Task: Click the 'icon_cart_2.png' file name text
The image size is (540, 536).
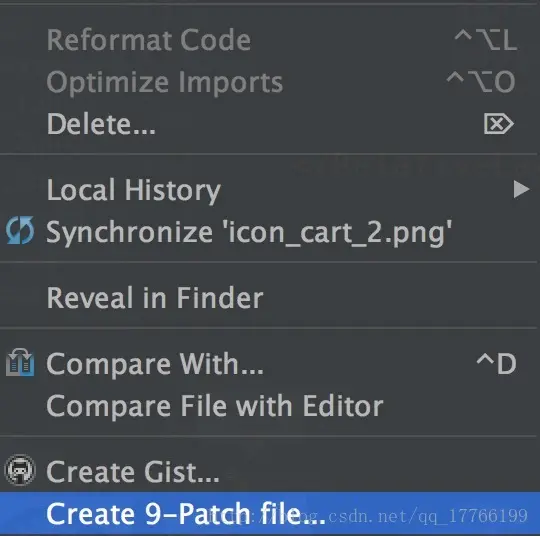Action: pyautogui.click(x=338, y=232)
